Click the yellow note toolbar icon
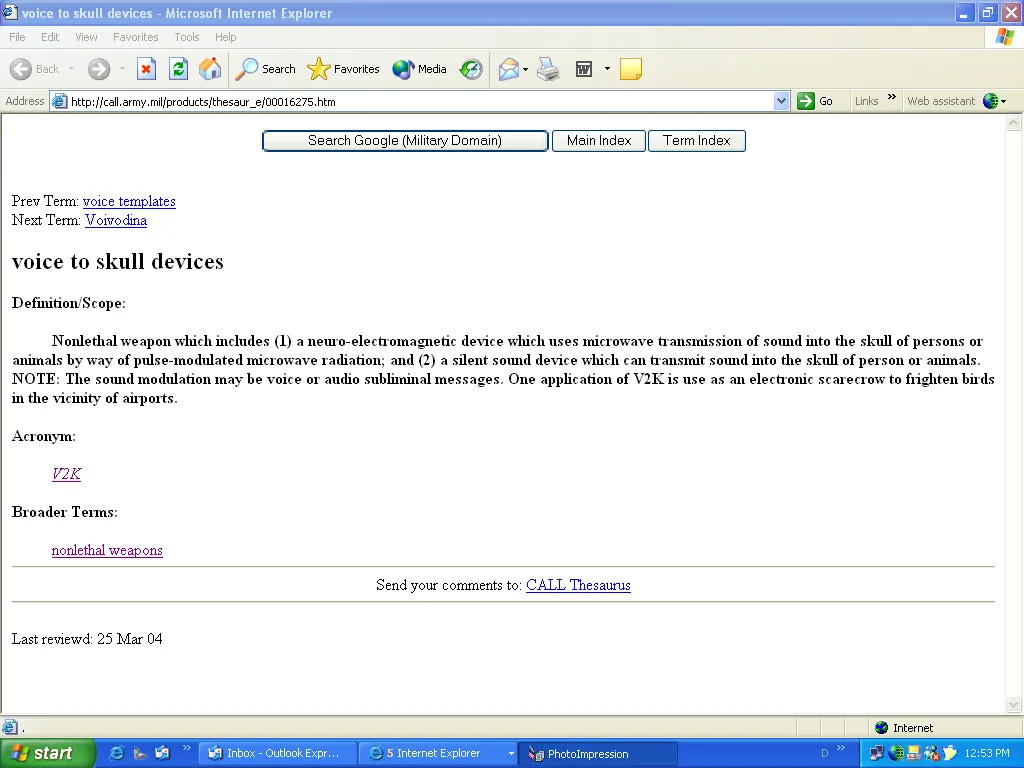Viewport: 1024px width, 768px height. tap(630, 69)
